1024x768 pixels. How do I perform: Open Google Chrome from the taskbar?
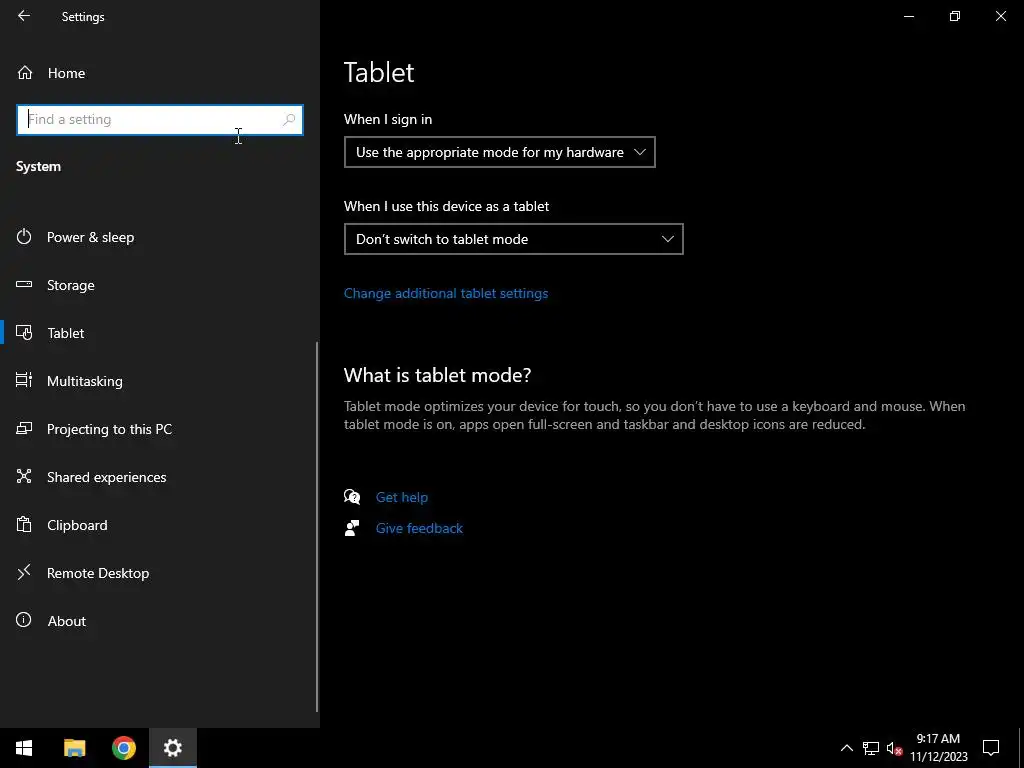124,748
